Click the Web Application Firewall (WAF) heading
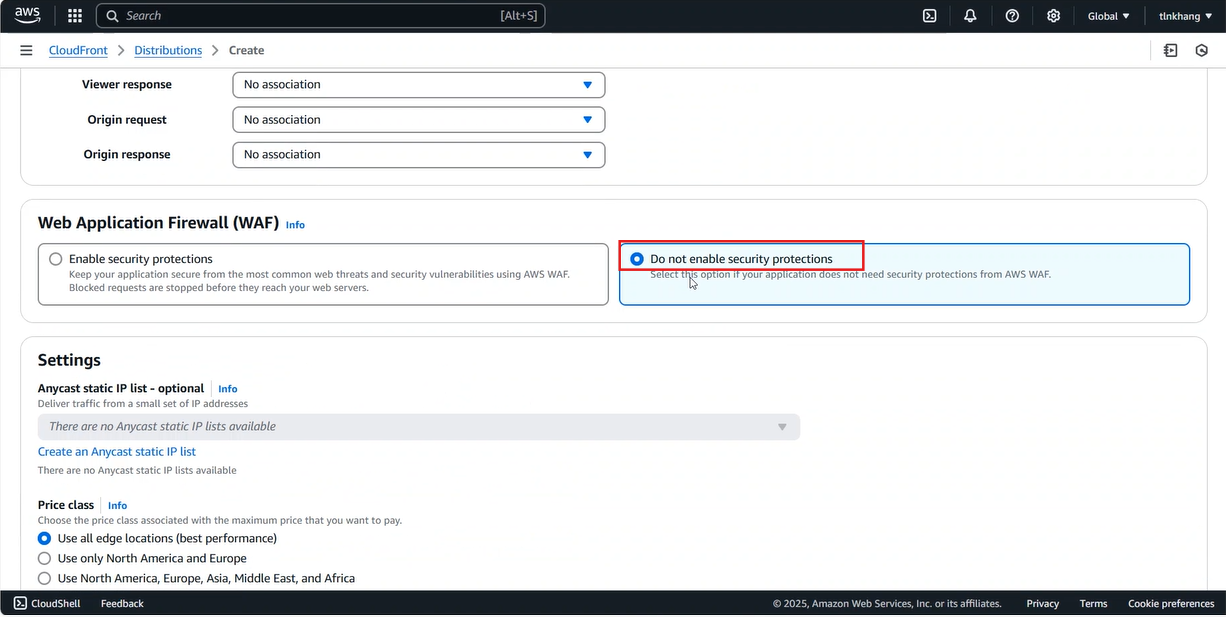The image size is (1226, 617). point(157,224)
